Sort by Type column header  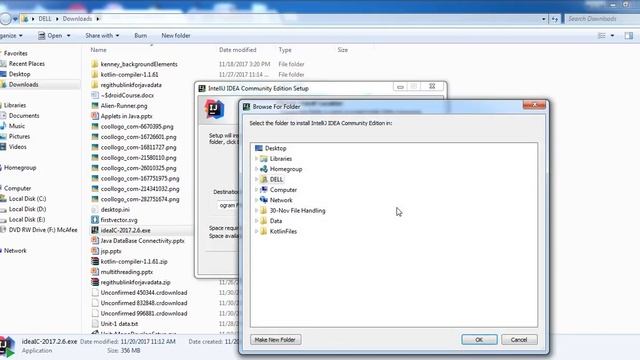point(285,50)
